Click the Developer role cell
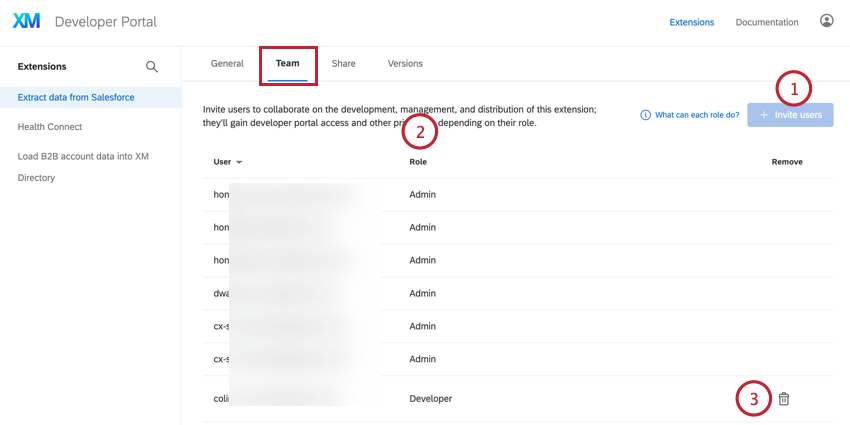The height and width of the screenshot is (425, 850). pyautogui.click(x=431, y=399)
